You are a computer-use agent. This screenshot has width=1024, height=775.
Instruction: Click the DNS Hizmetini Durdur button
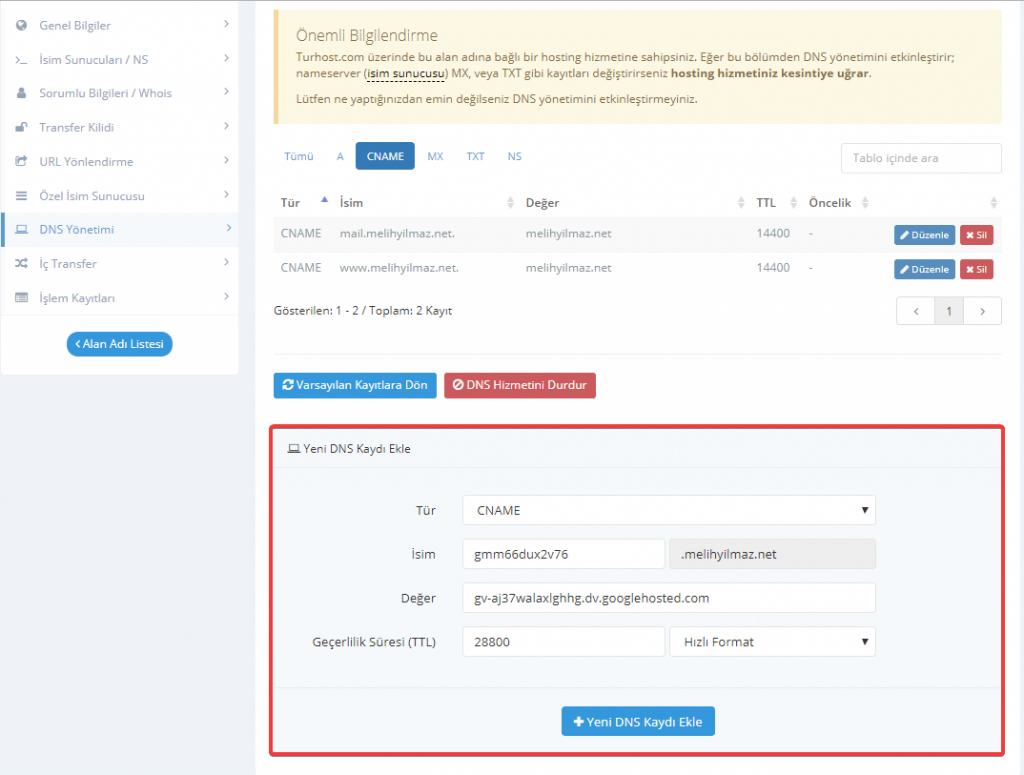pyautogui.click(x=520, y=385)
